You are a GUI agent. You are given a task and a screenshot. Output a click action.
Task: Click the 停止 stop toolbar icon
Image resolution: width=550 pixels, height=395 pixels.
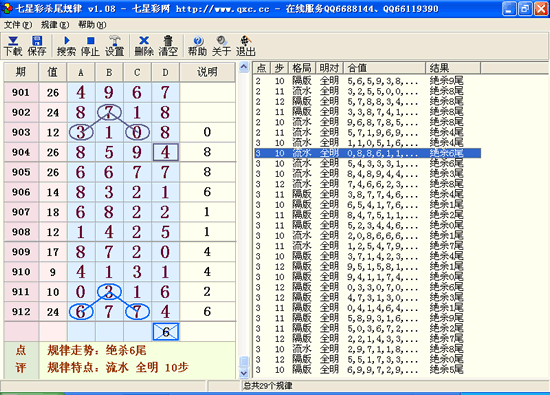point(90,46)
